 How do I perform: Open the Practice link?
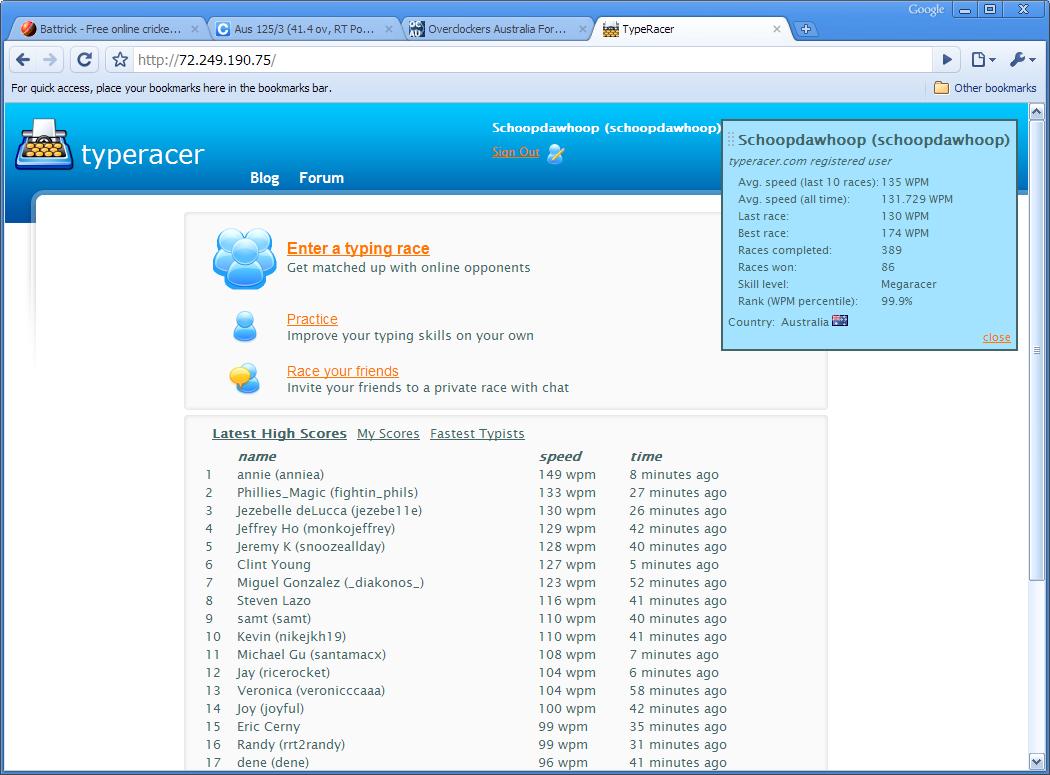312,319
